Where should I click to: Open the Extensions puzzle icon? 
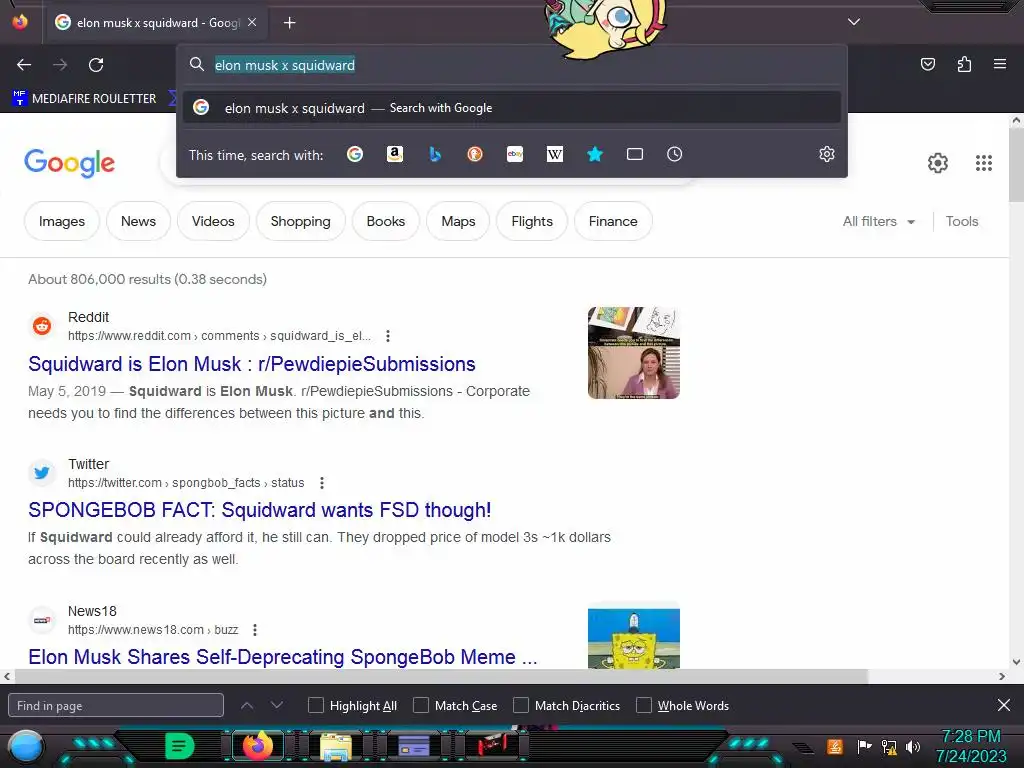click(x=964, y=64)
